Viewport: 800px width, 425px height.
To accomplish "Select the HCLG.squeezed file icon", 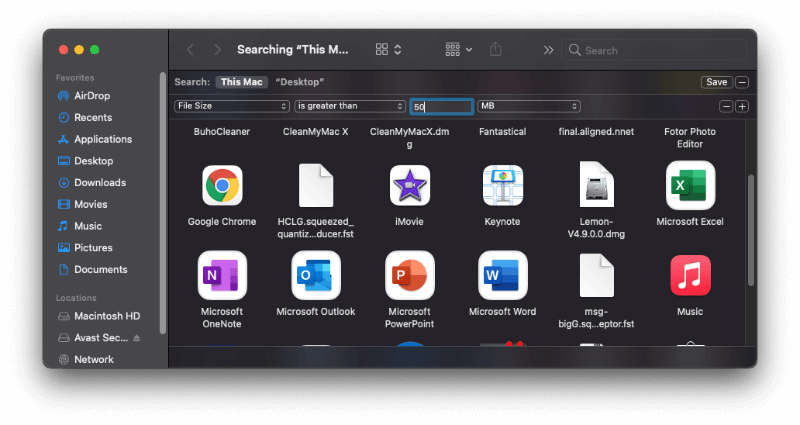I will (316, 185).
